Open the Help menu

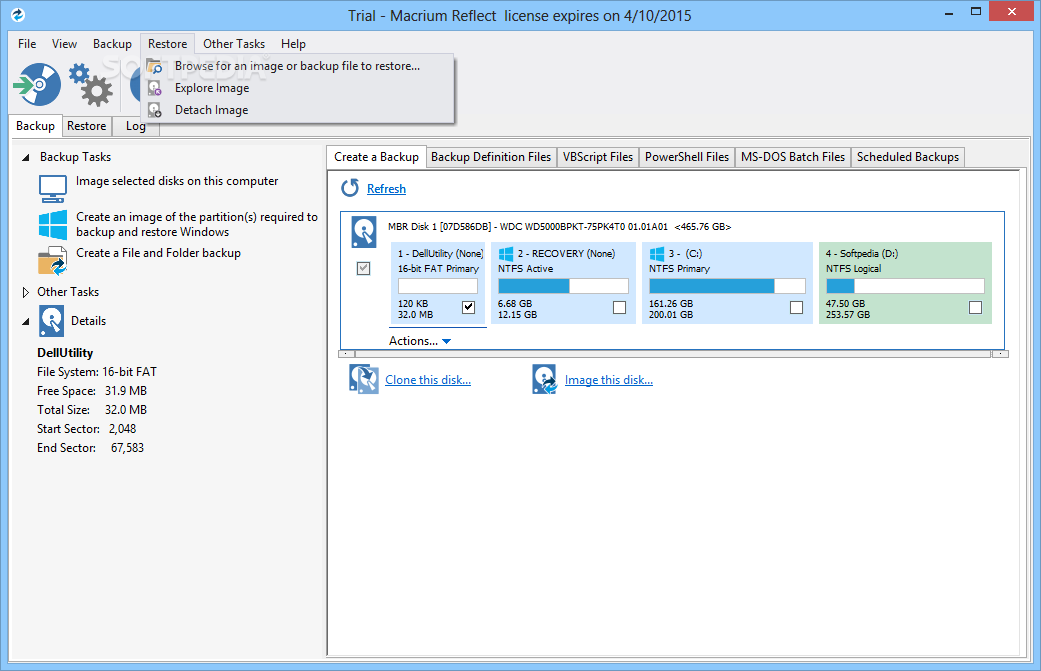click(x=293, y=44)
